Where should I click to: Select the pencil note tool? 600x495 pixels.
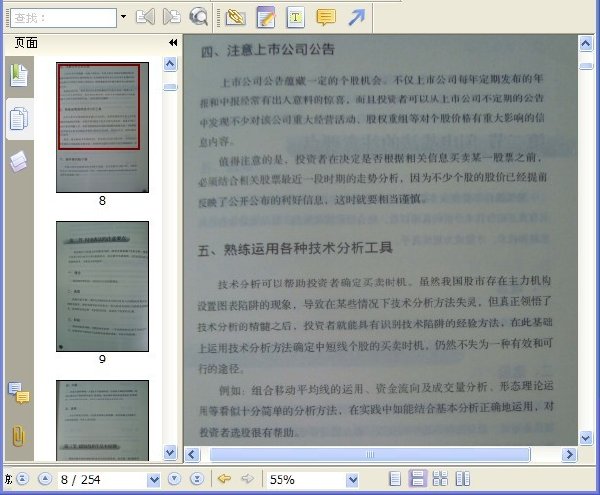click(266, 17)
